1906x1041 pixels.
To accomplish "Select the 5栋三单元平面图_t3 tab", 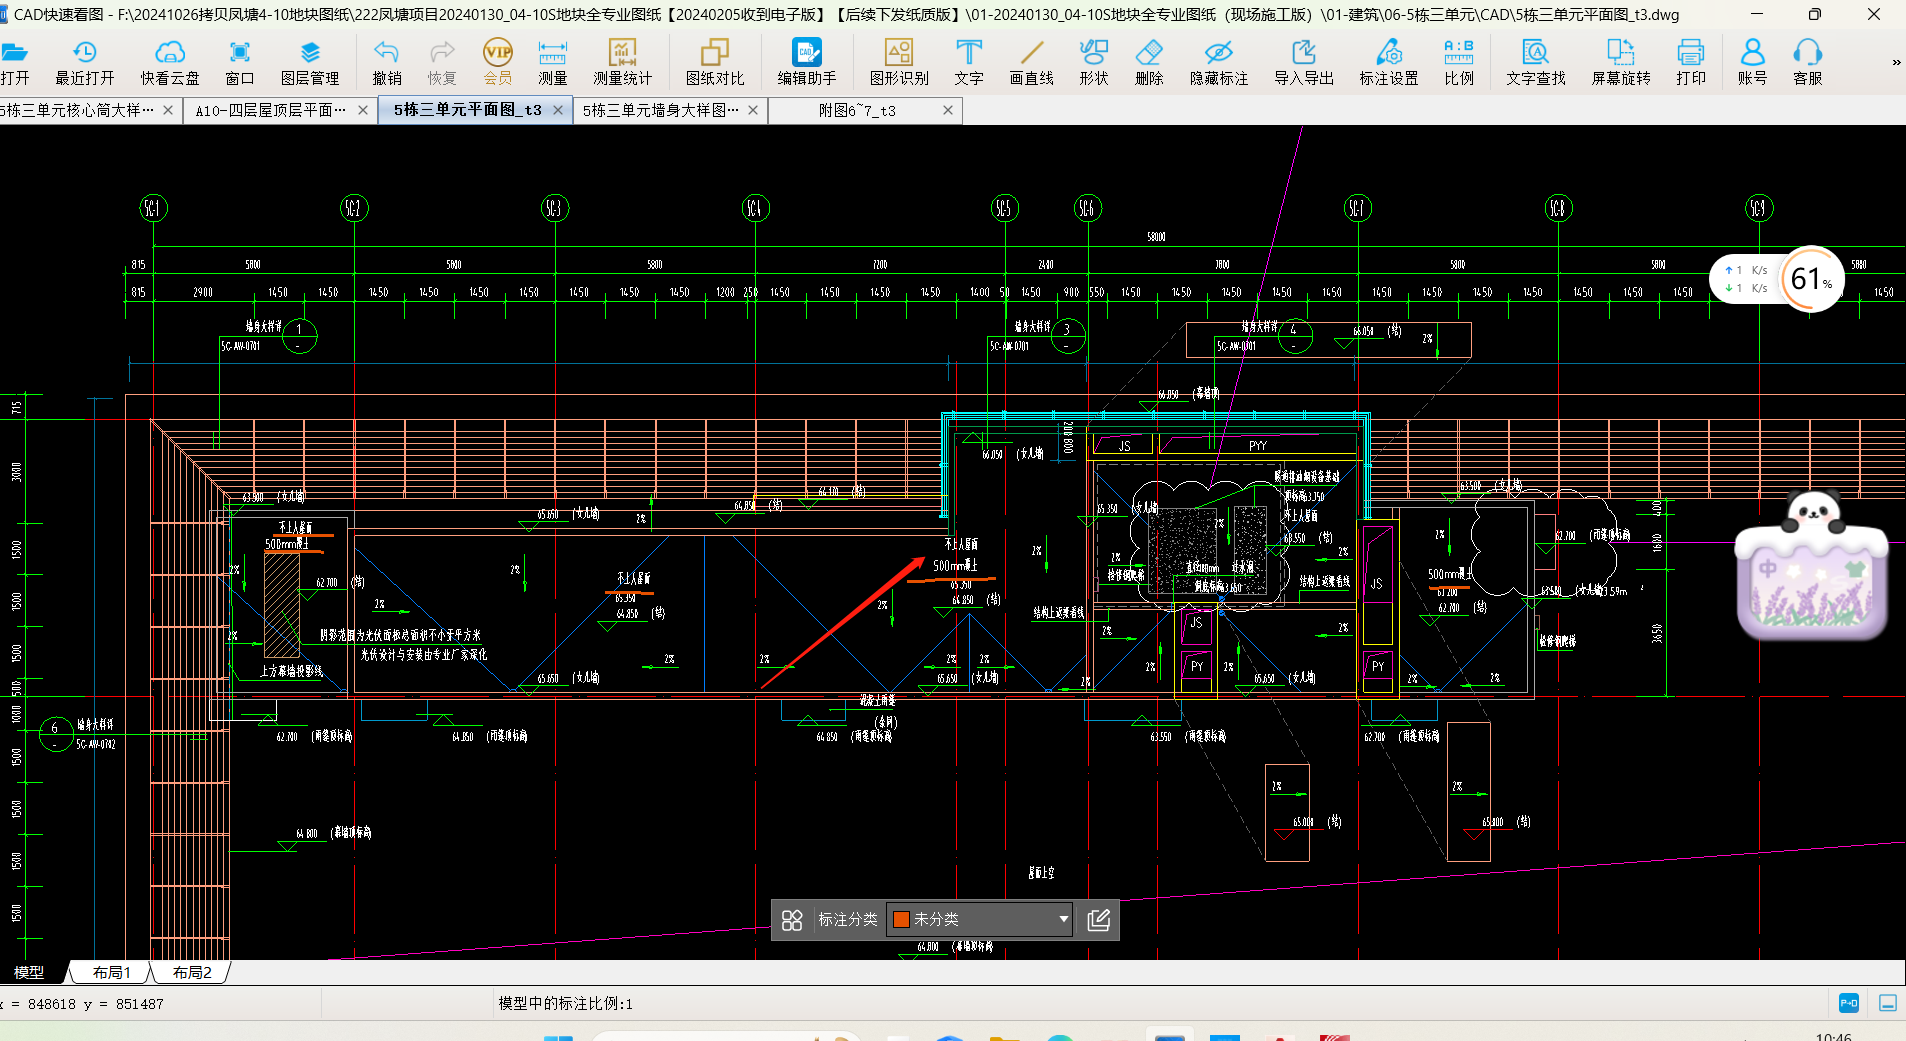I will click(467, 110).
